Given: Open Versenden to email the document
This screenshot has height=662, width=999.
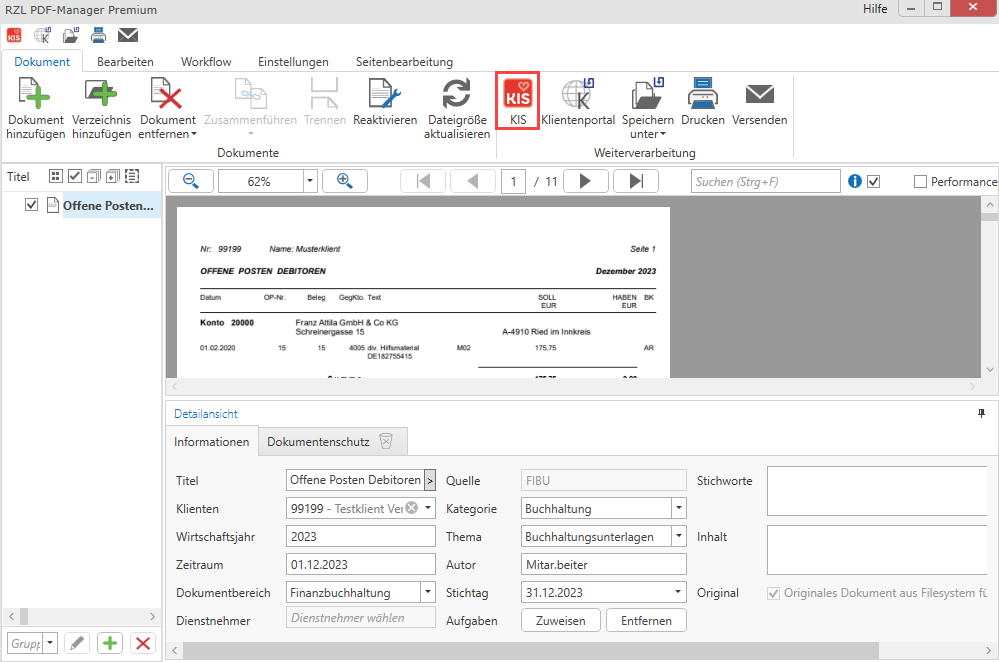Looking at the screenshot, I should (759, 95).
